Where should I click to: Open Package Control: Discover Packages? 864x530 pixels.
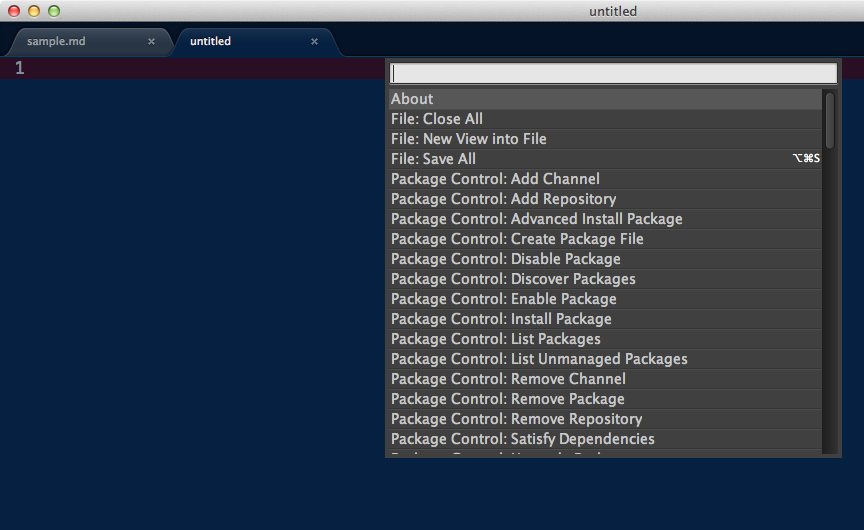(606, 279)
